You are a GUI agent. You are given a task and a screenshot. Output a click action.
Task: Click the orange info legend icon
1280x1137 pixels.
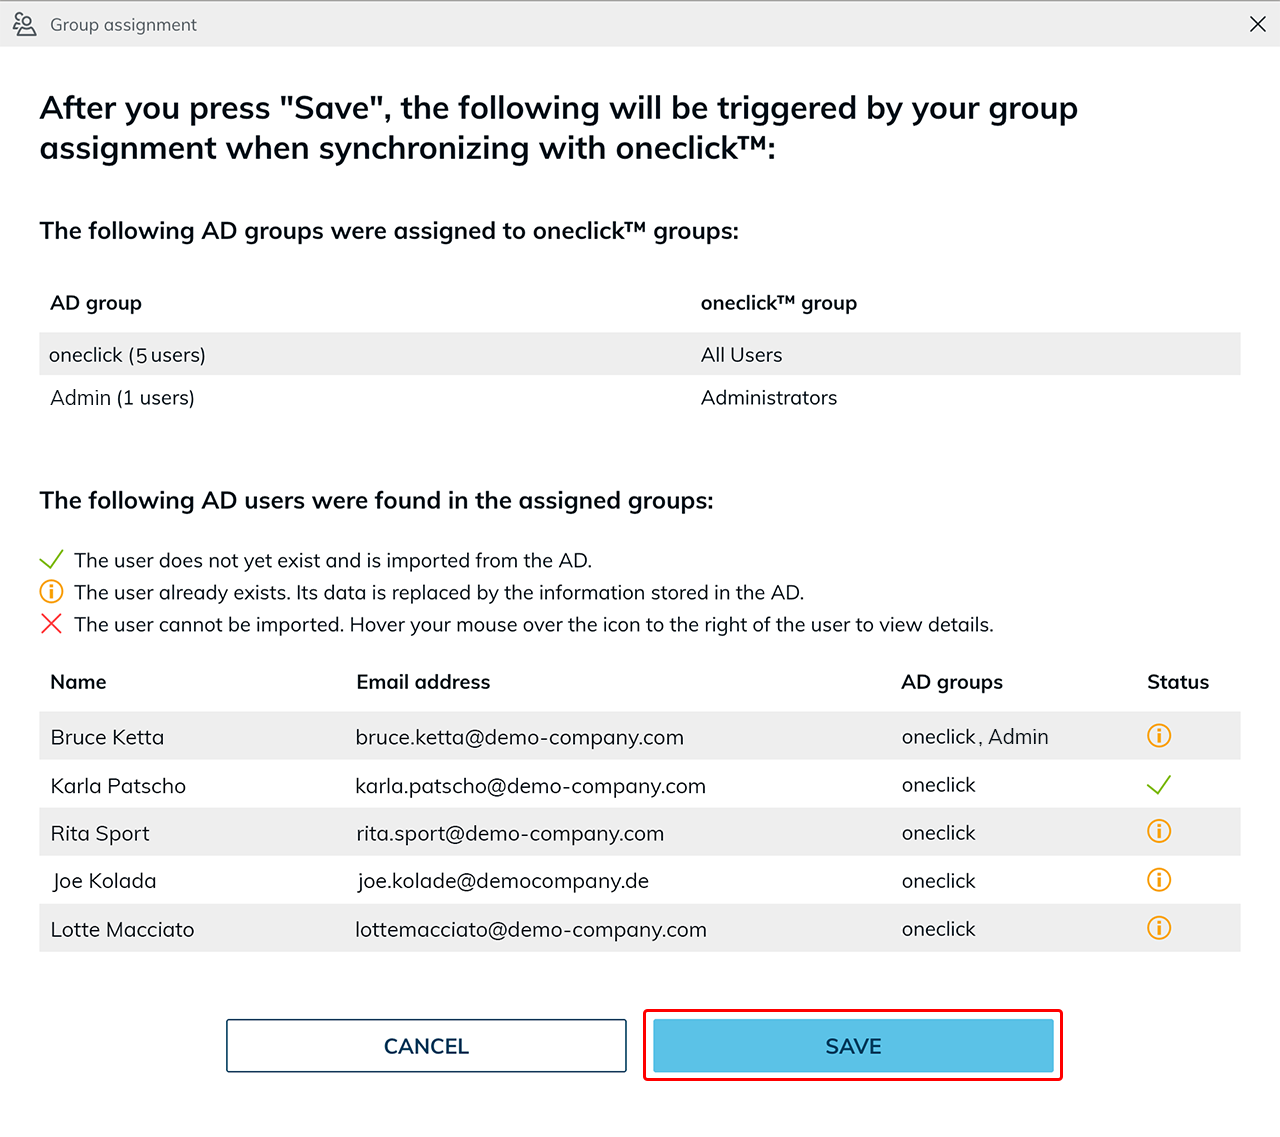click(51, 592)
